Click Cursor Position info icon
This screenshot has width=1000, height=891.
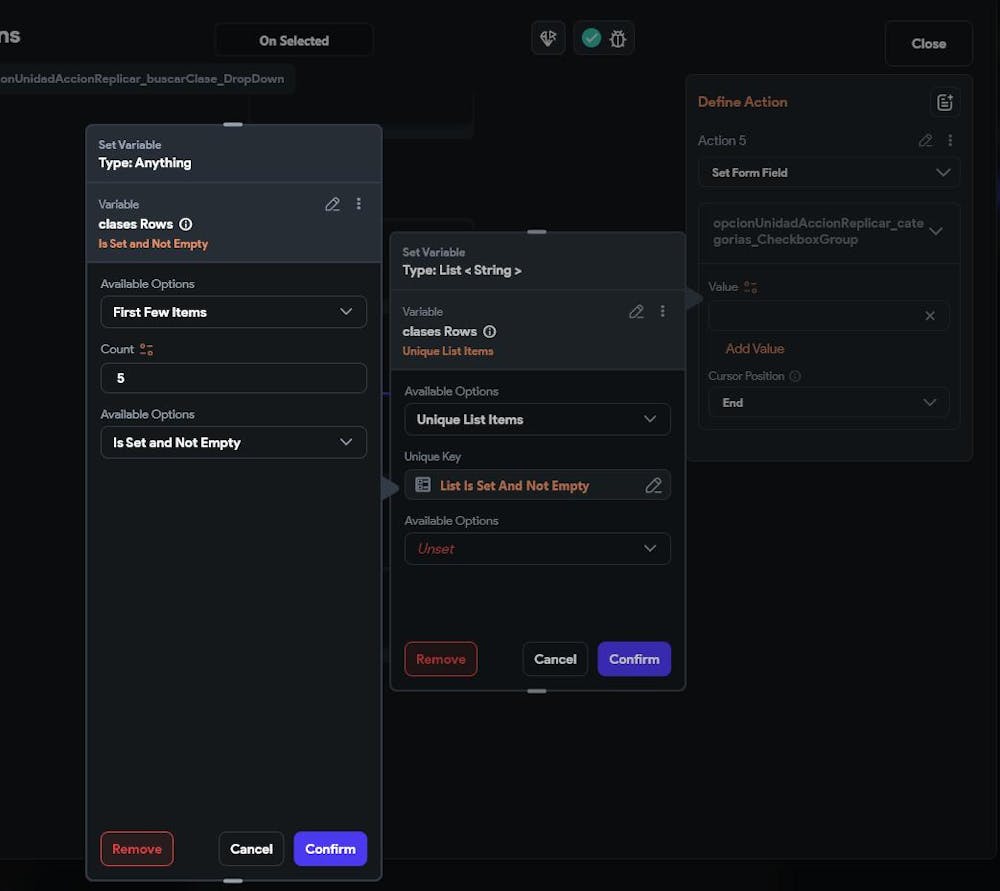795,376
